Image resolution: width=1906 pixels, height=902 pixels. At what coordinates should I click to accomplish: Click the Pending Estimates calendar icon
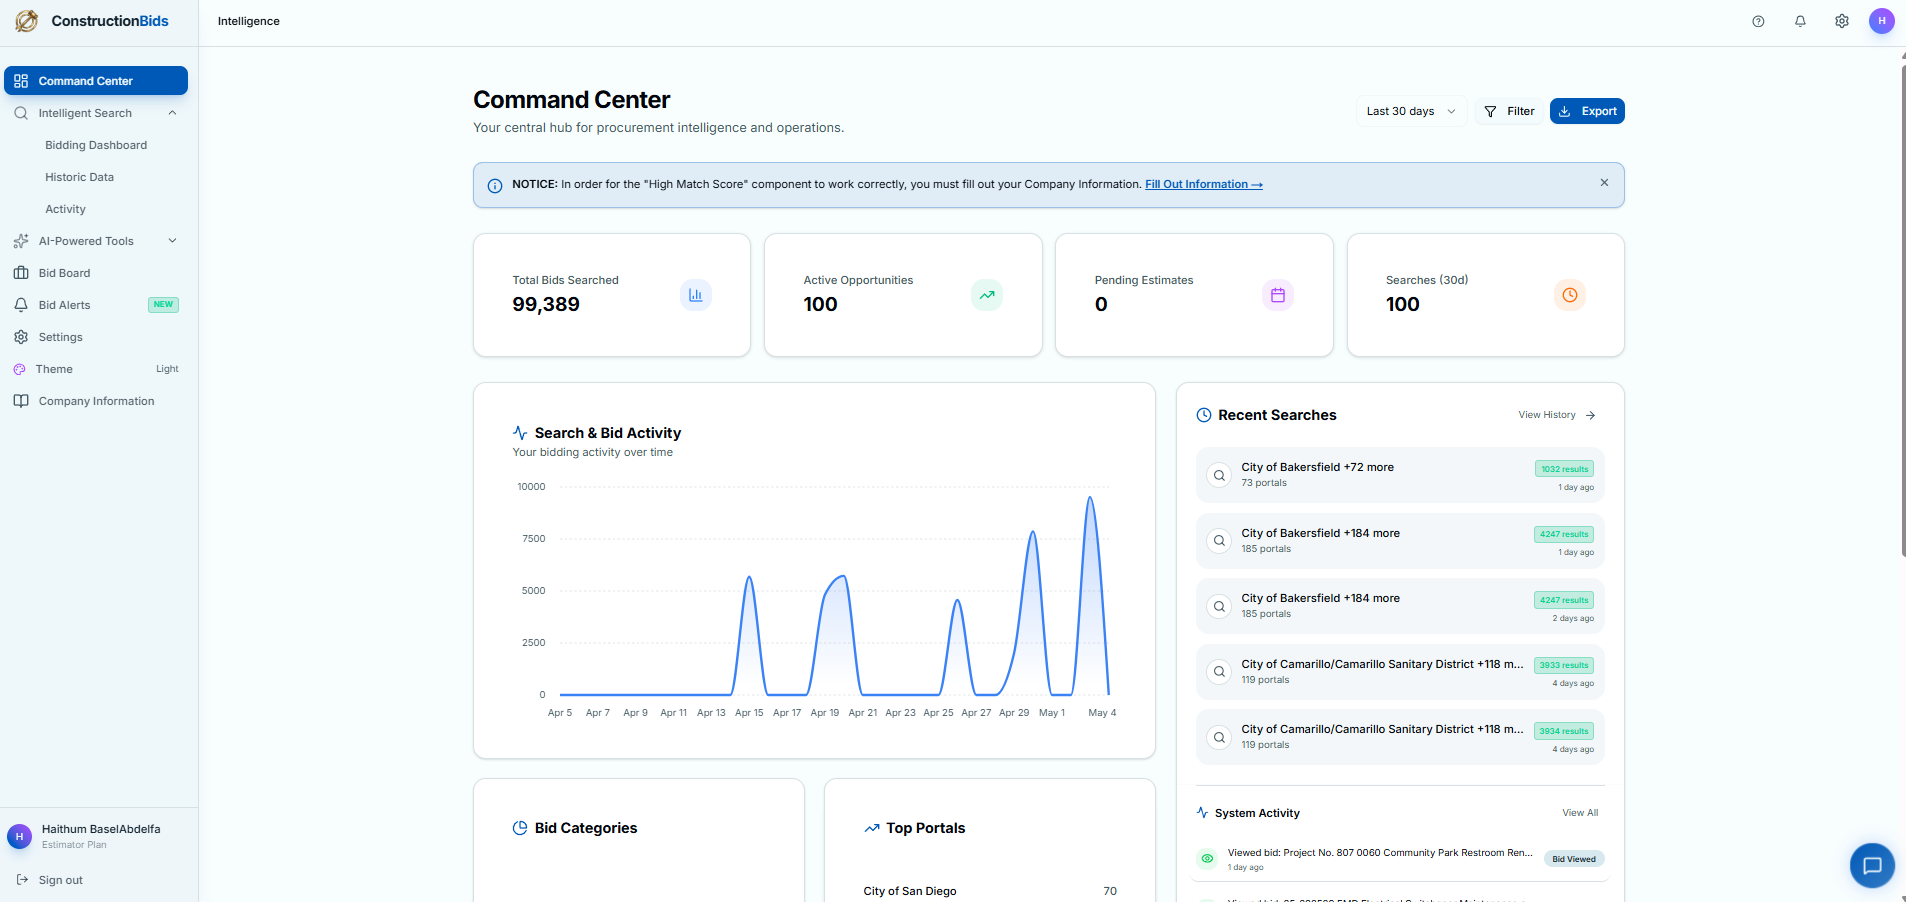point(1278,295)
